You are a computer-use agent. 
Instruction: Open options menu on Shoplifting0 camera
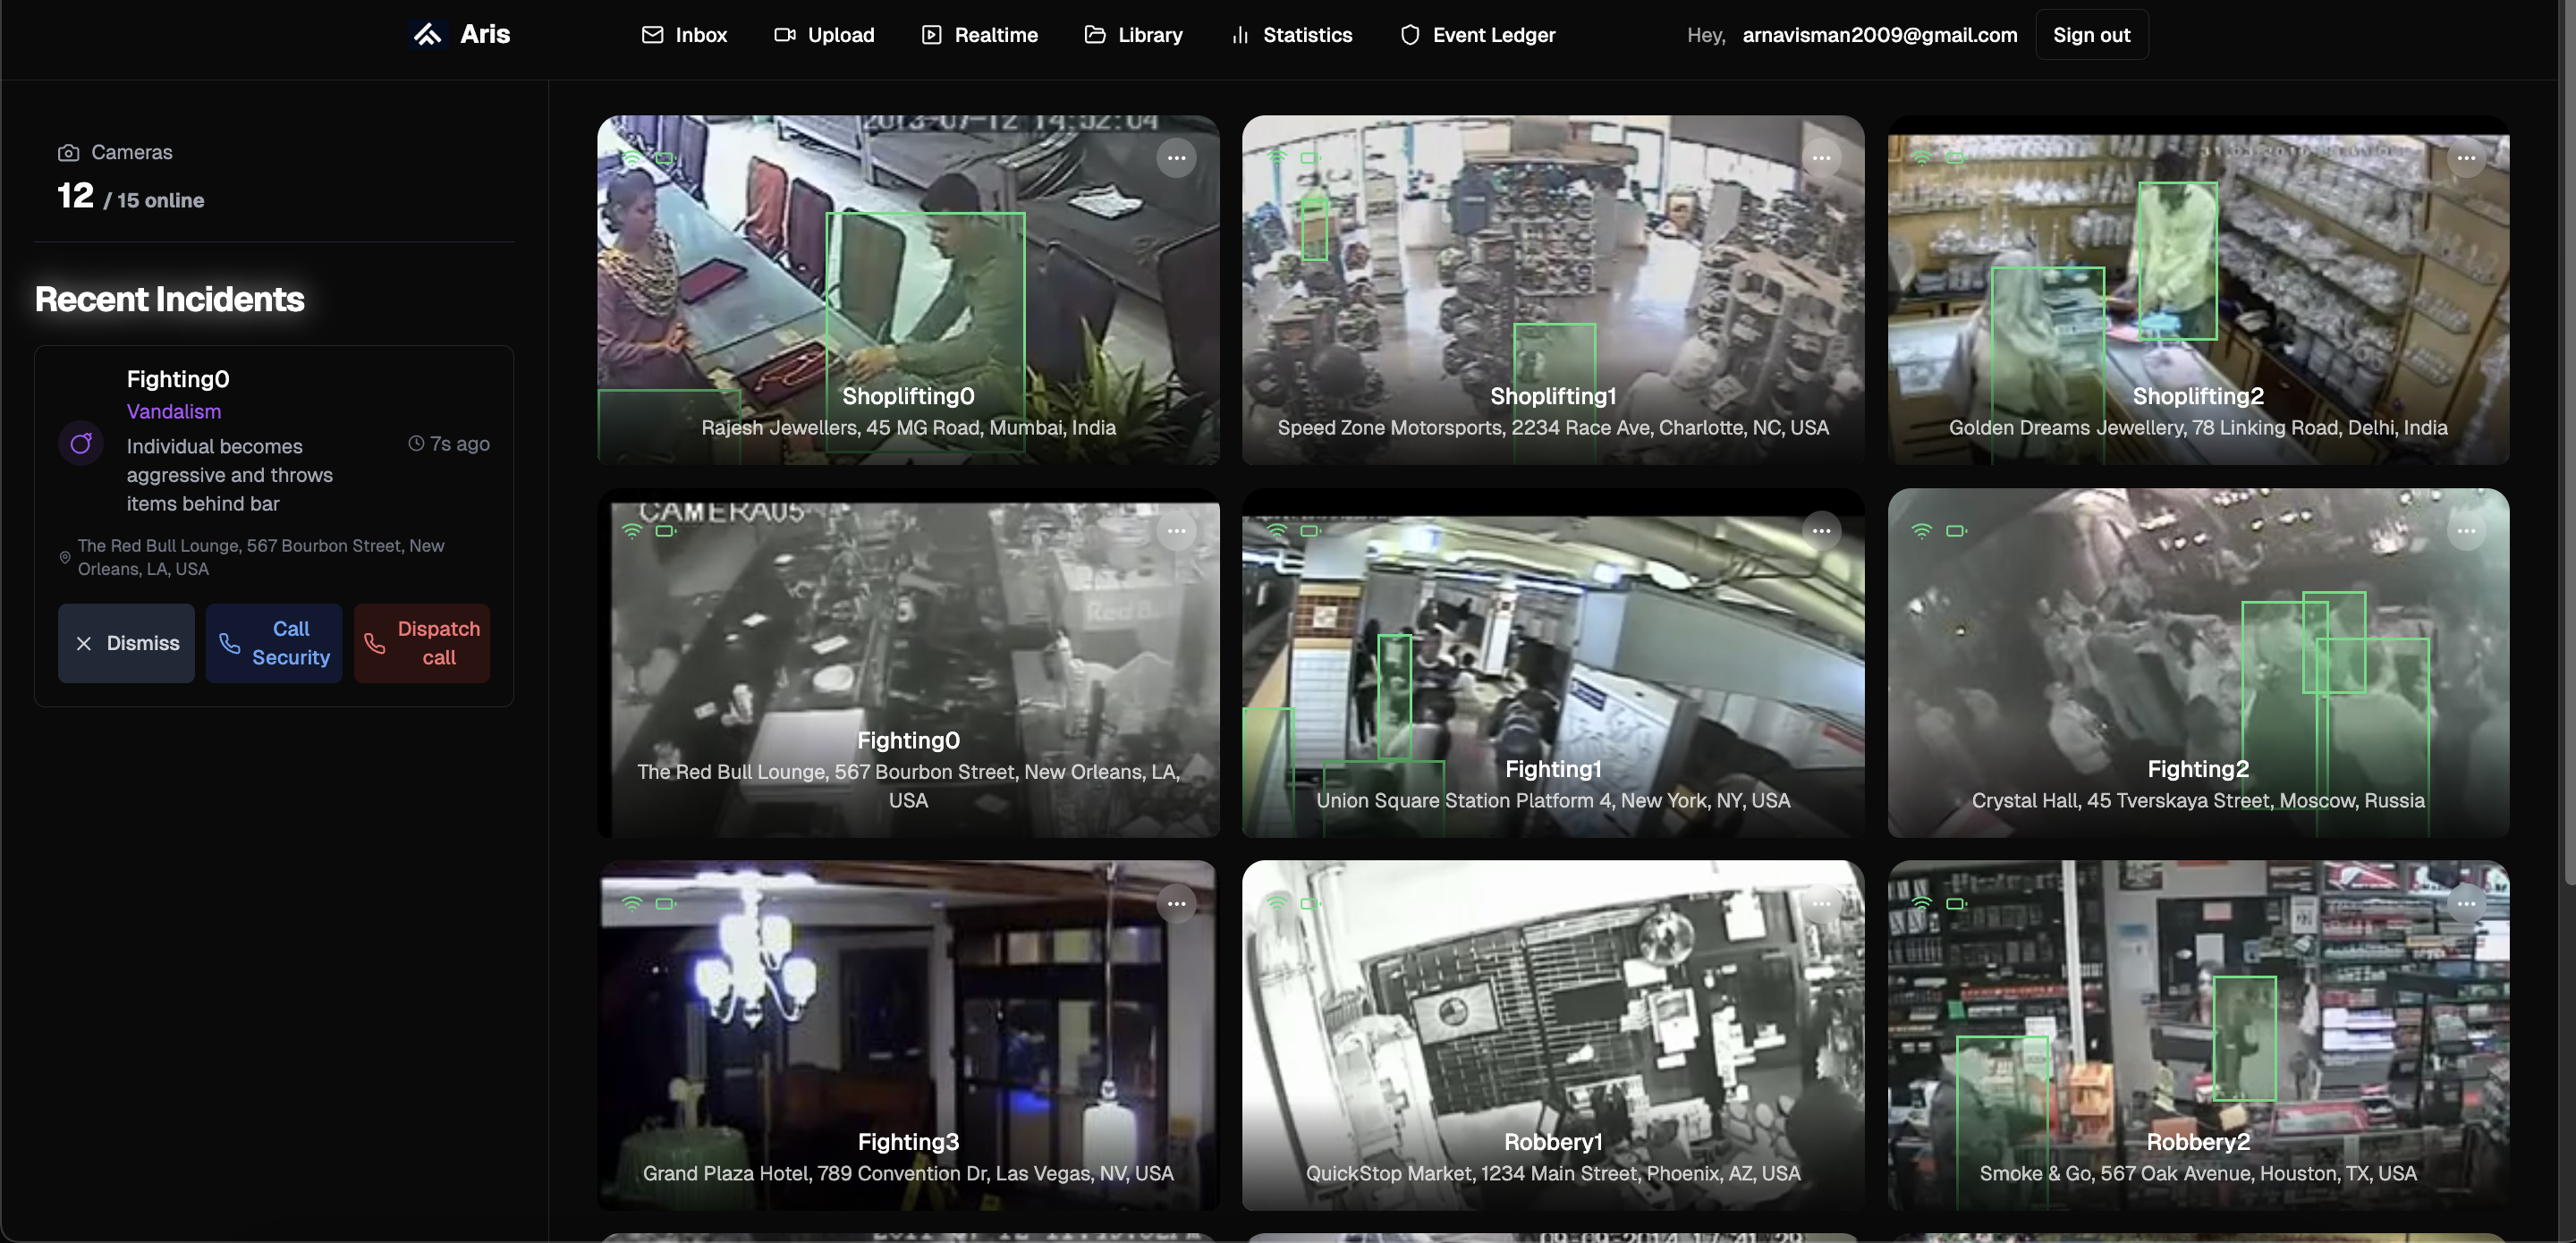pos(1176,158)
